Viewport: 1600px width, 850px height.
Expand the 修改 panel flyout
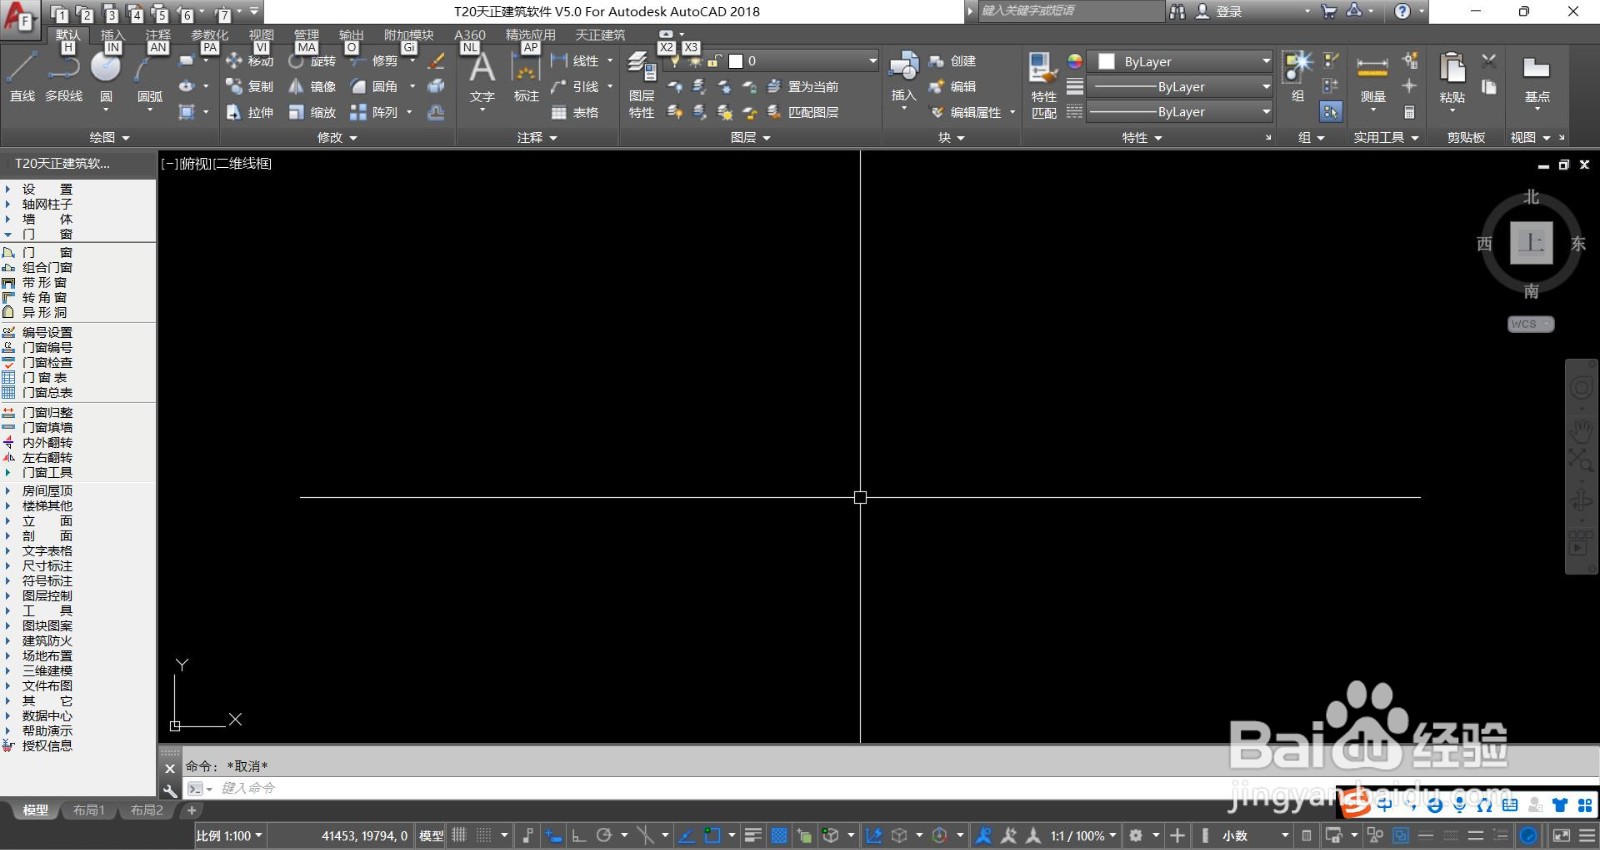[337, 138]
